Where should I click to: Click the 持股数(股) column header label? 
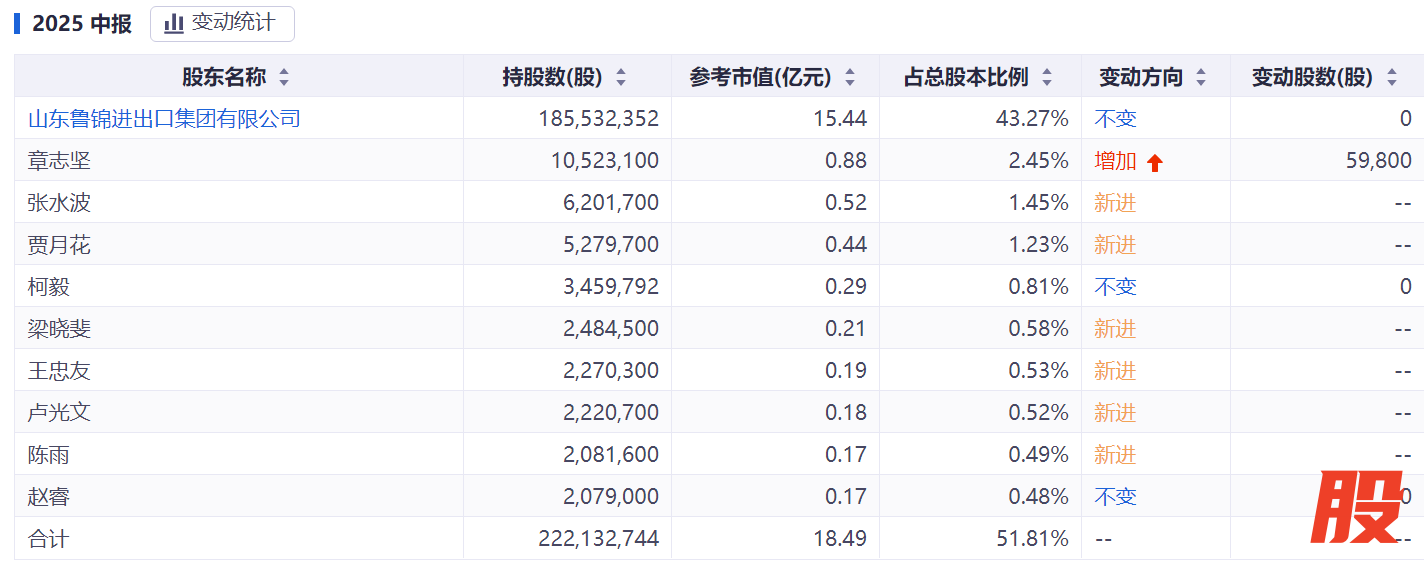(553, 77)
